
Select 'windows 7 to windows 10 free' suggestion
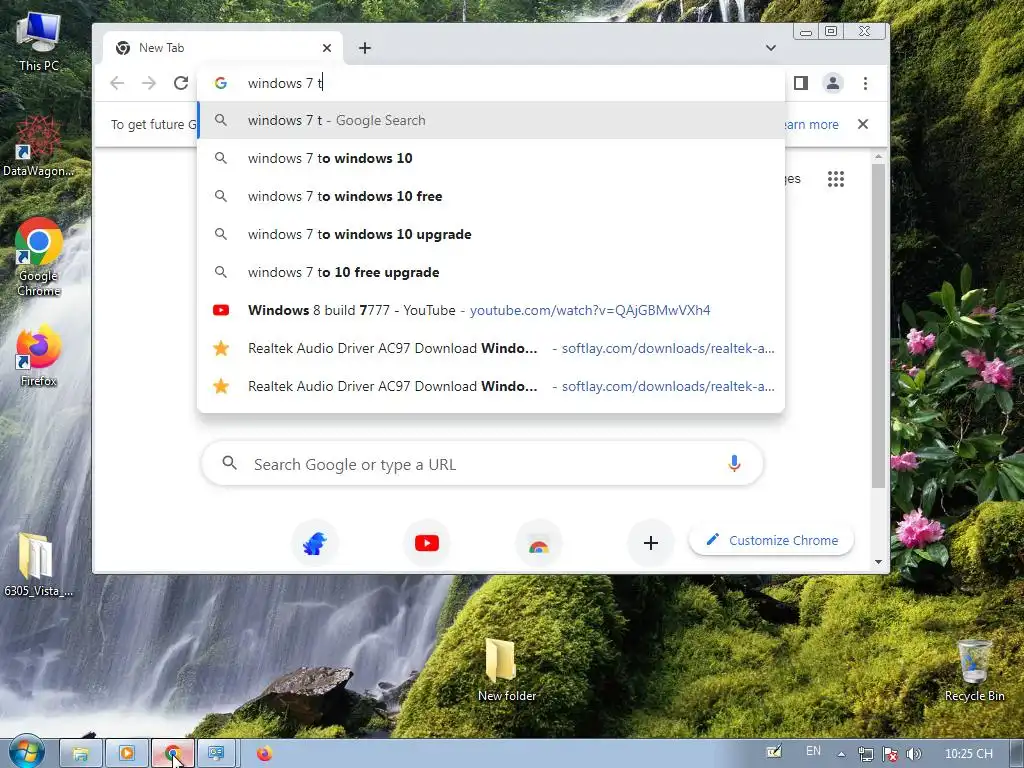pyautogui.click(x=491, y=196)
